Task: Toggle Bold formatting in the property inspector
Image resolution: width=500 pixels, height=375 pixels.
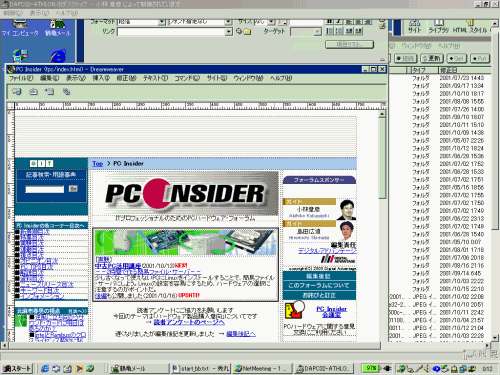Action: coord(329,21)
